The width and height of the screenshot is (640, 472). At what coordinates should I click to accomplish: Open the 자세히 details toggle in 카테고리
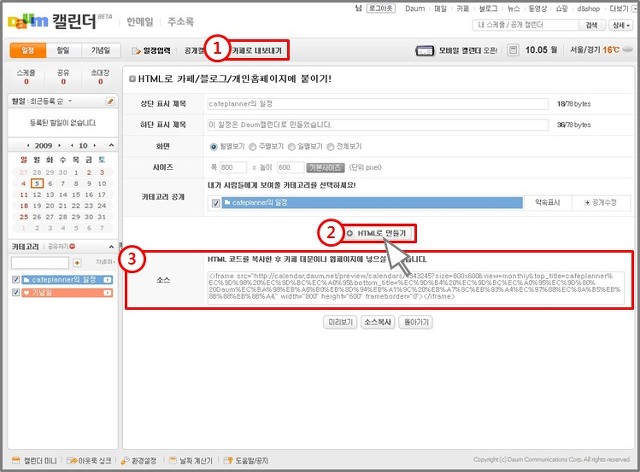tap(105, 262)
